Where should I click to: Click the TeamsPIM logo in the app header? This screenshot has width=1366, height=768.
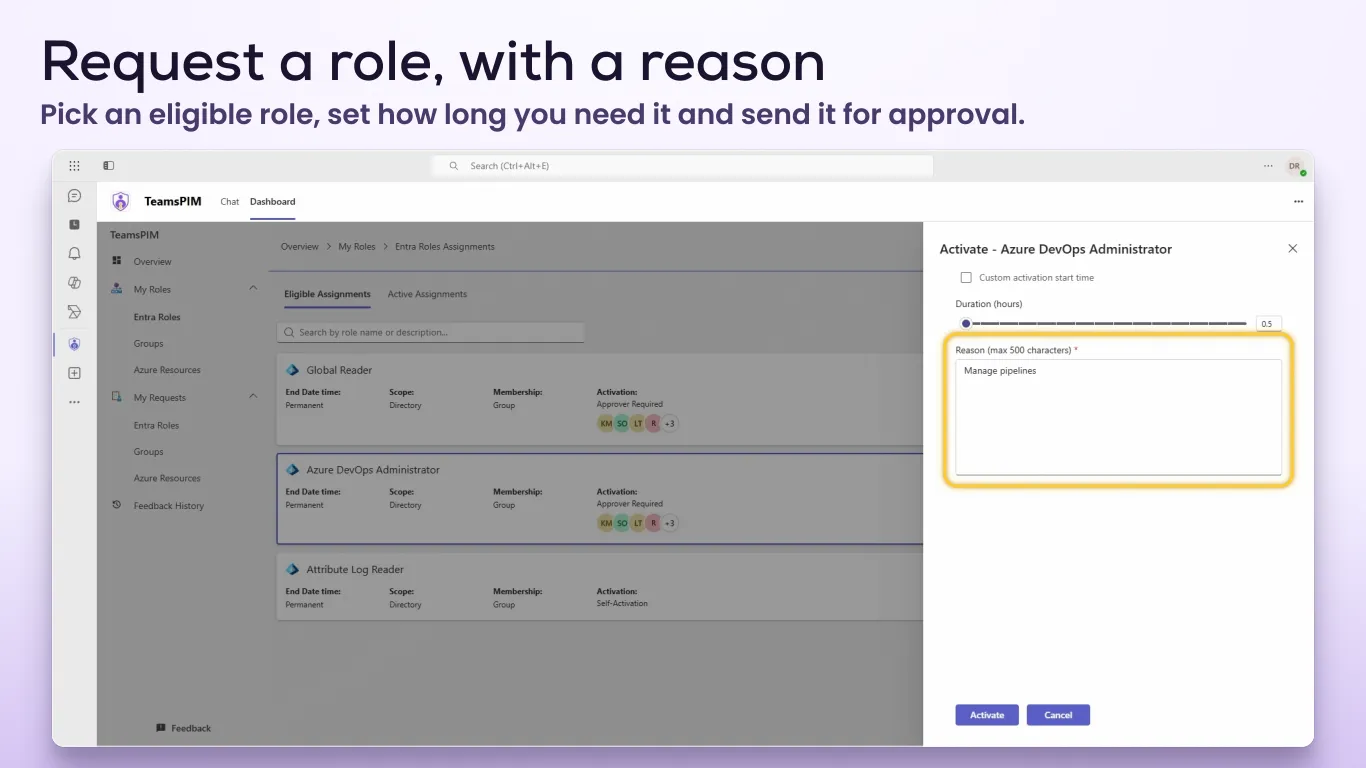click(x=121, y=202)
